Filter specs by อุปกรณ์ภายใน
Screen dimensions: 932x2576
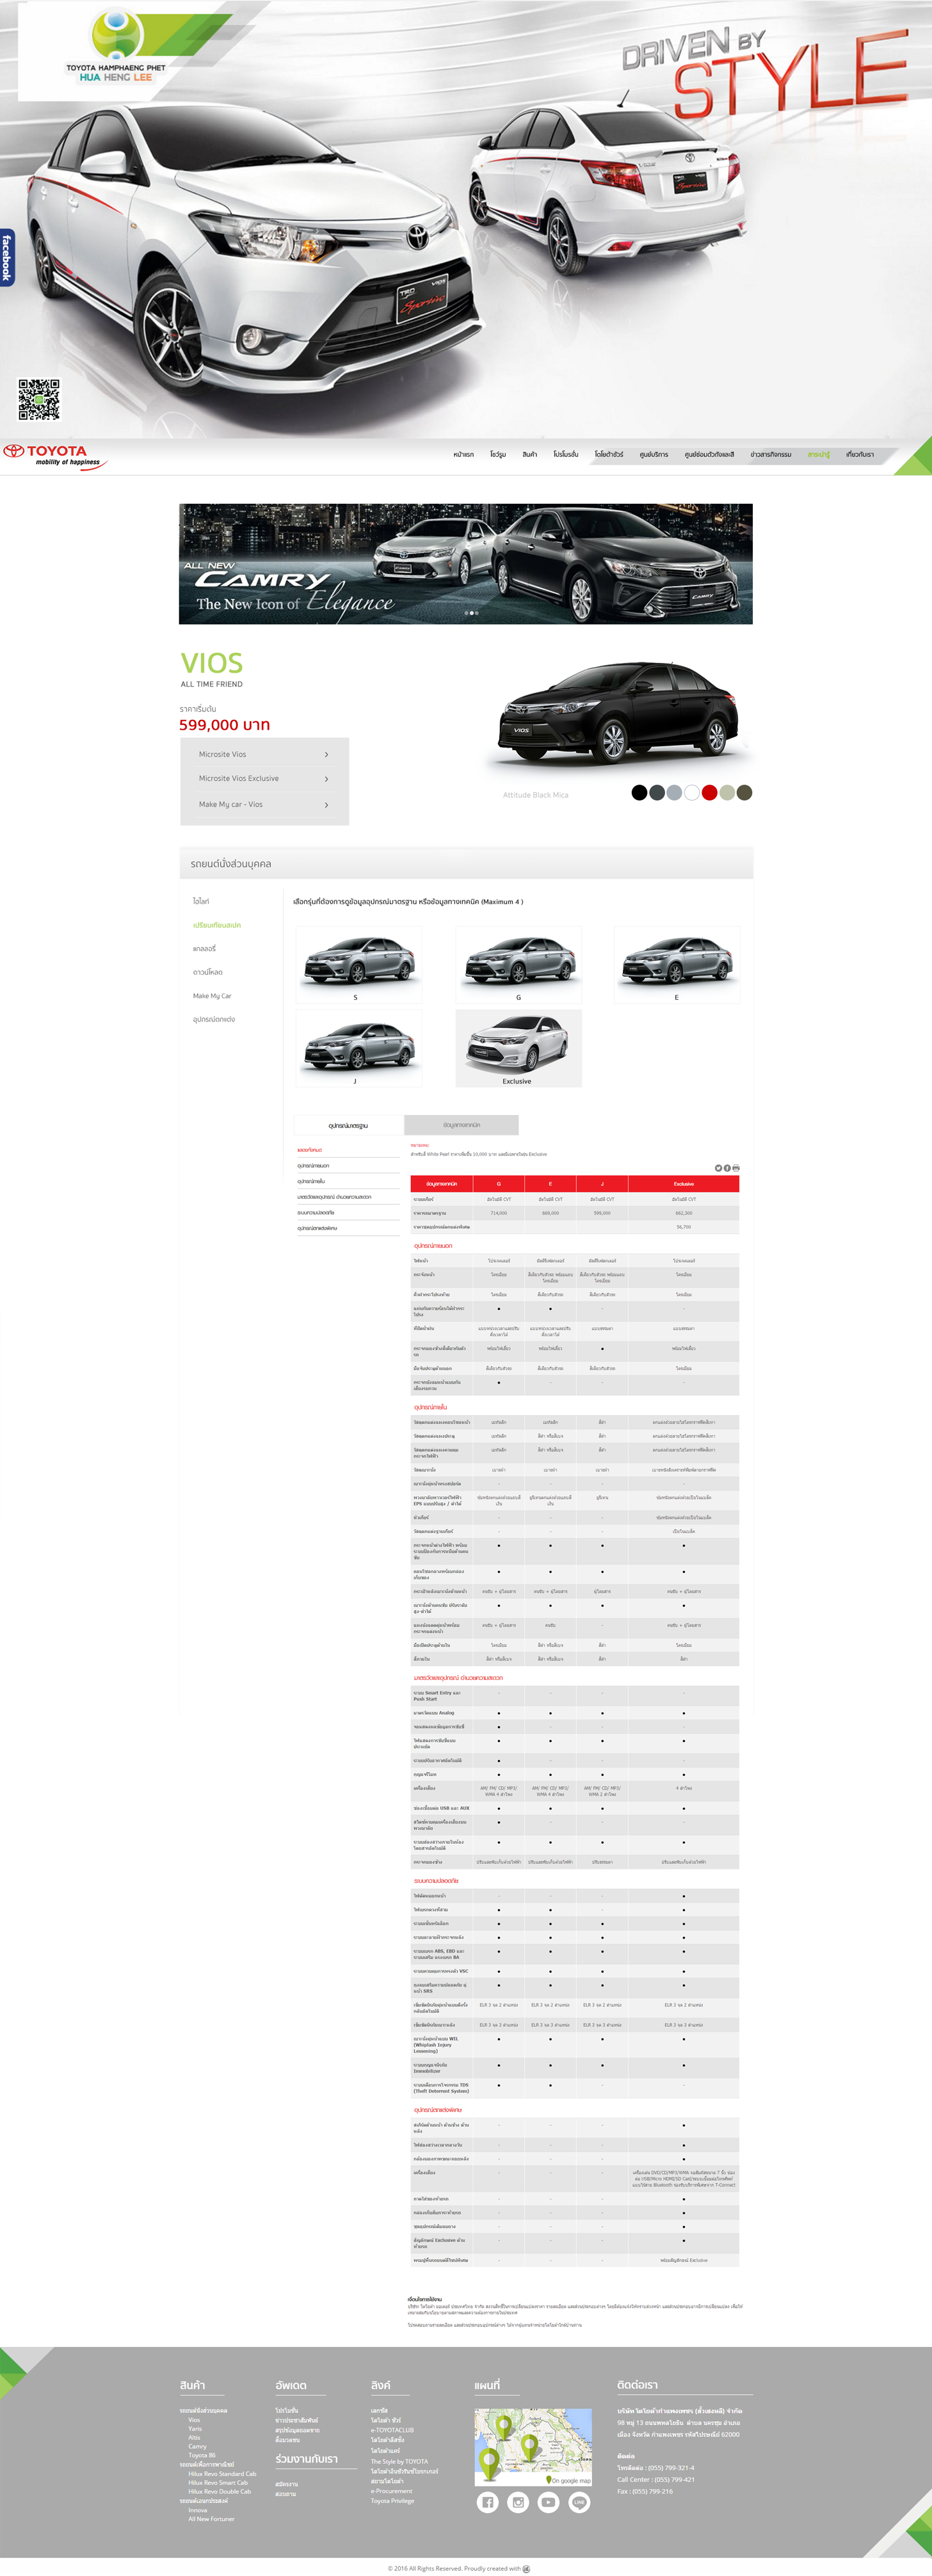[311, 1181]
